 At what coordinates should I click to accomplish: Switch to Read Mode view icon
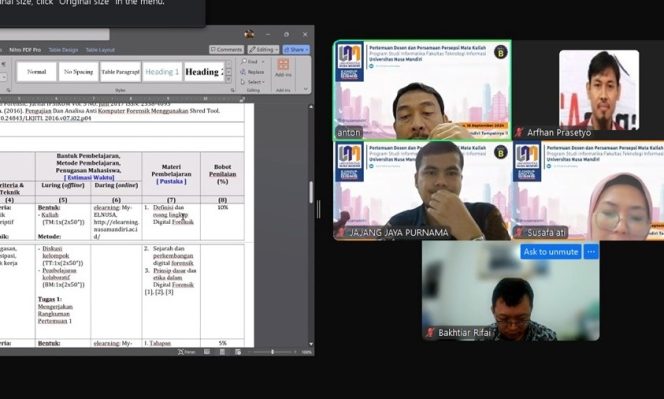(x=207, y=352)
